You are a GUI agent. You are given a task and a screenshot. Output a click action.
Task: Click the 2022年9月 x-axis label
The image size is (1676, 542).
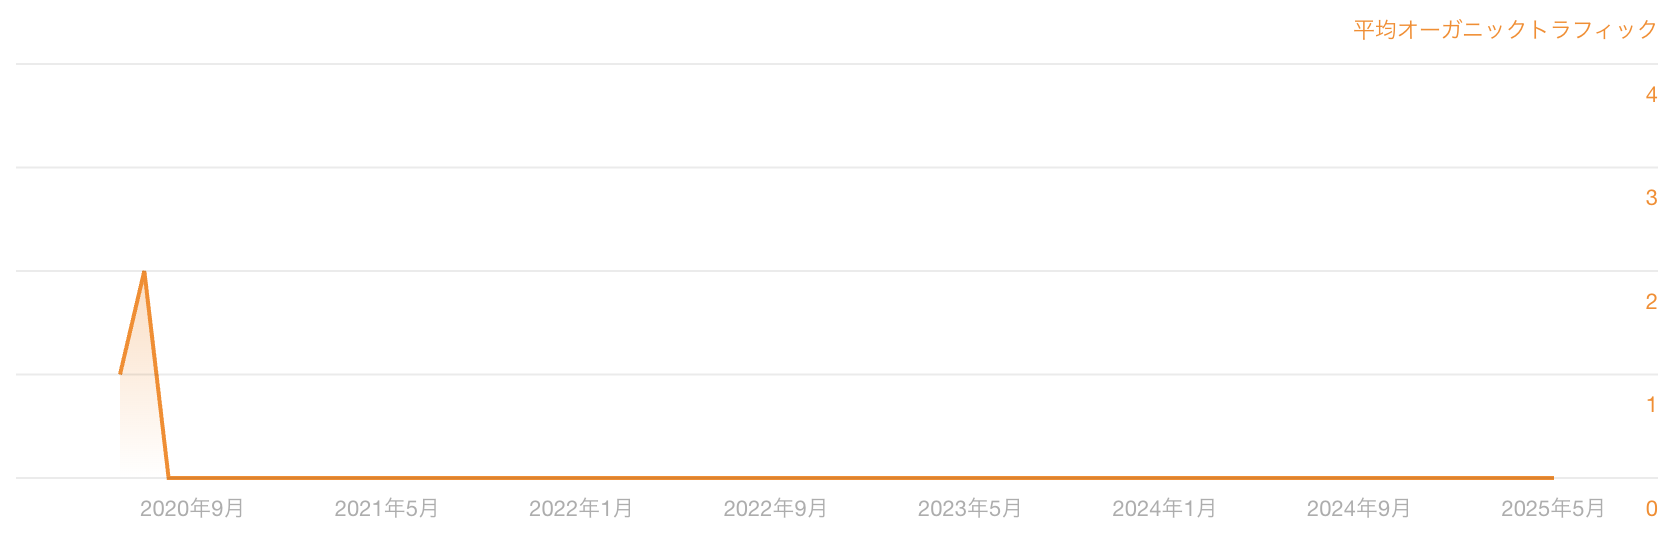point(775,509)
